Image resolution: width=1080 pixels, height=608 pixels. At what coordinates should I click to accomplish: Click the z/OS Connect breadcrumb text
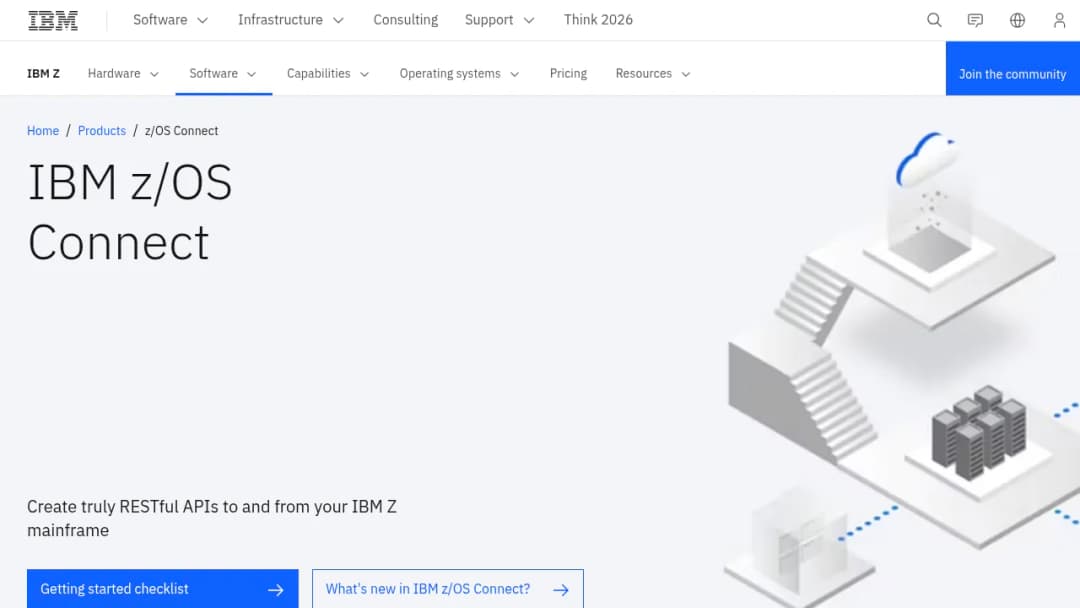point(181,131)
